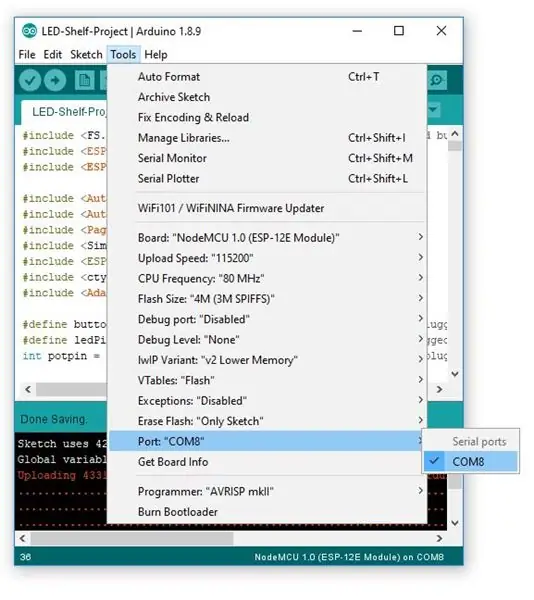Click status bar text NodeMCU 1.0 on COM8

349,557
